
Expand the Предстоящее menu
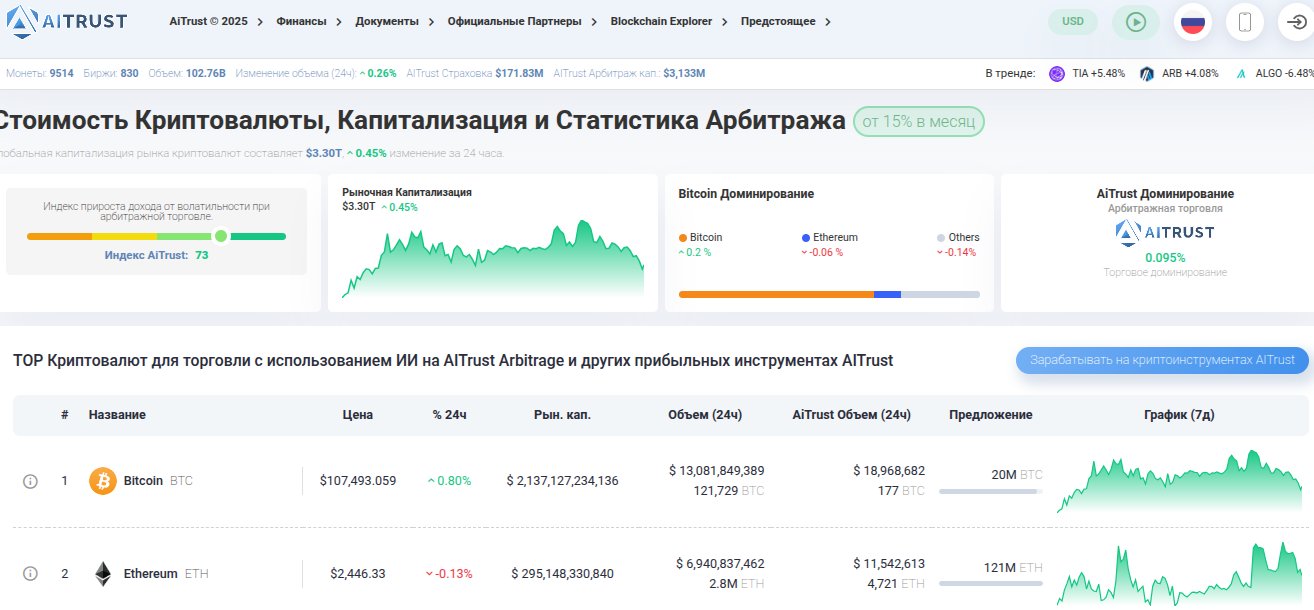[785, 21]
